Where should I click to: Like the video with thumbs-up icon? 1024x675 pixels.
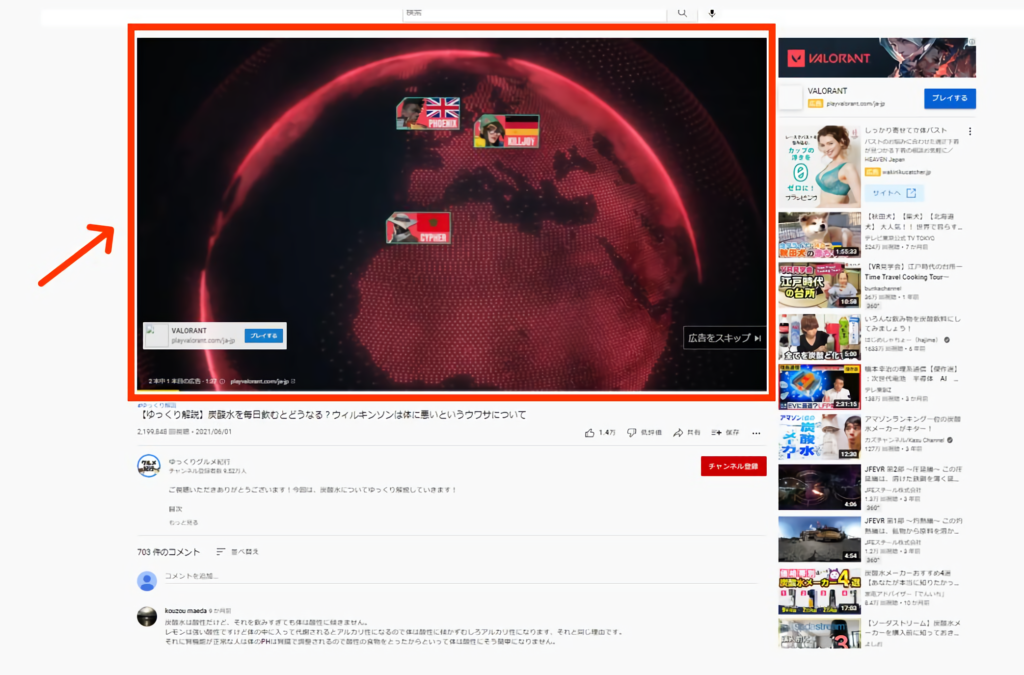tap(590, 433)
